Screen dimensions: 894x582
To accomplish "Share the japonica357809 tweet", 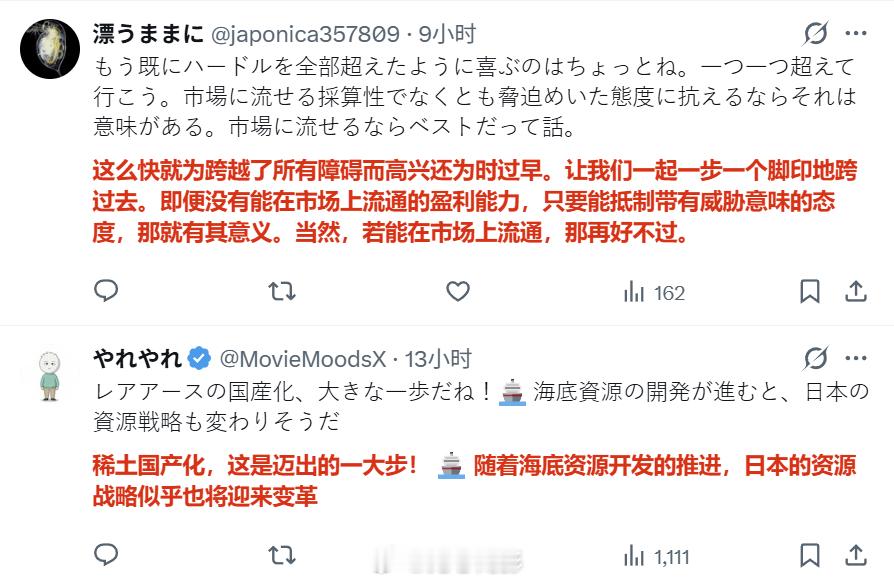I will point(855,291).
